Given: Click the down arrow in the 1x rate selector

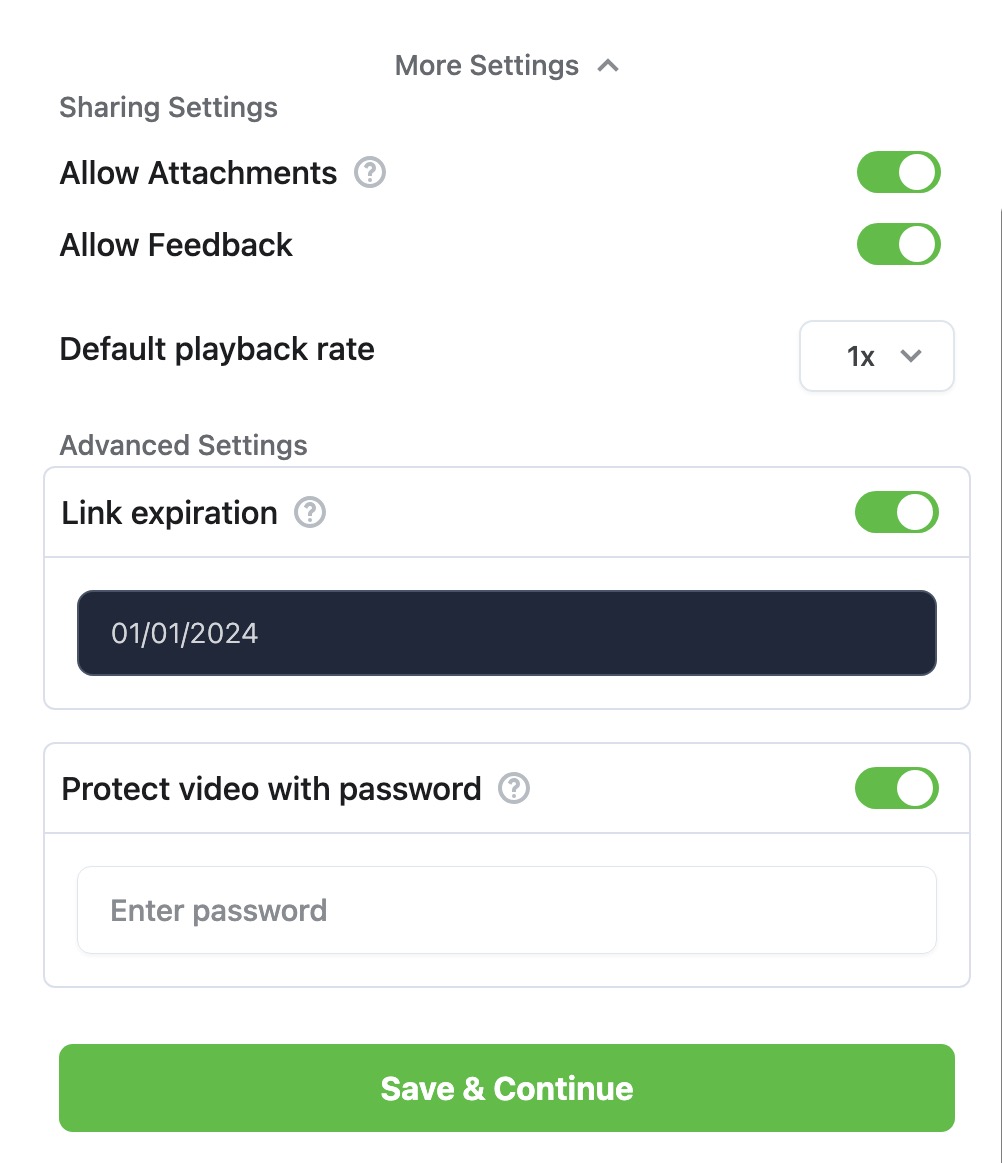Looking at the screenshot, I should pos(911,356).
